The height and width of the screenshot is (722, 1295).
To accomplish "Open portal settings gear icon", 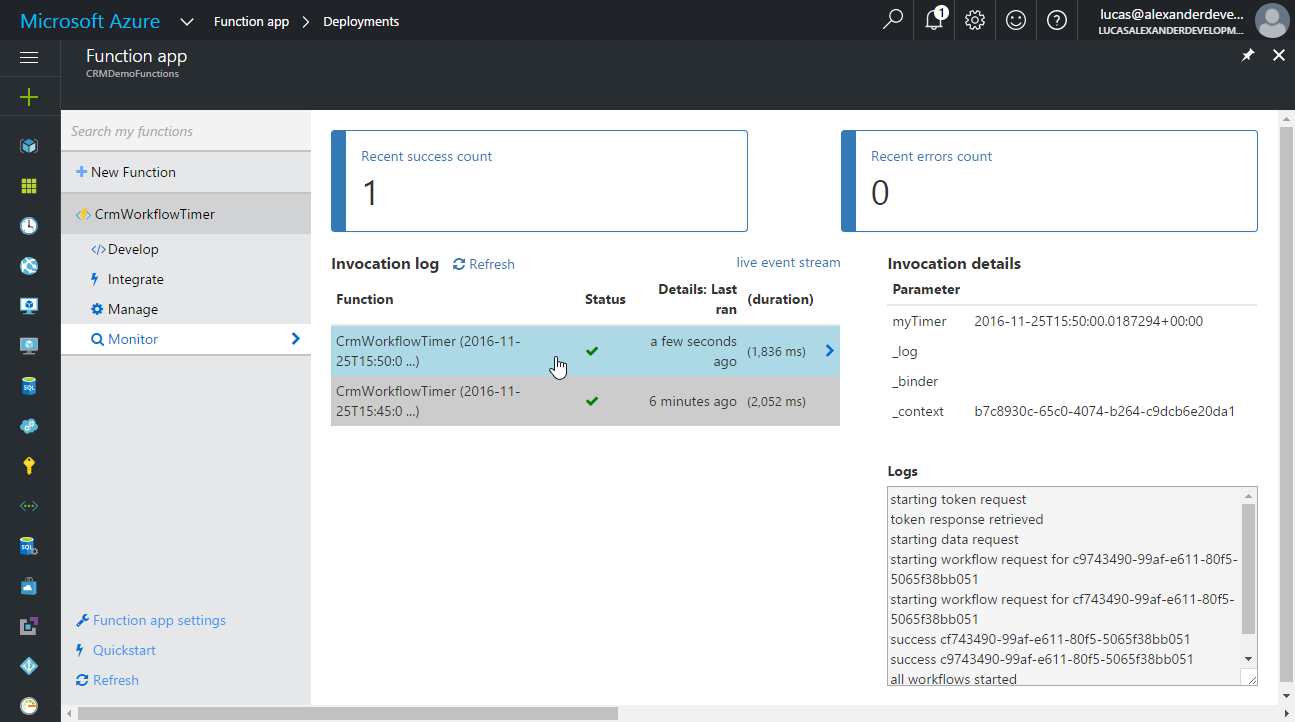I will coord(975,20).
